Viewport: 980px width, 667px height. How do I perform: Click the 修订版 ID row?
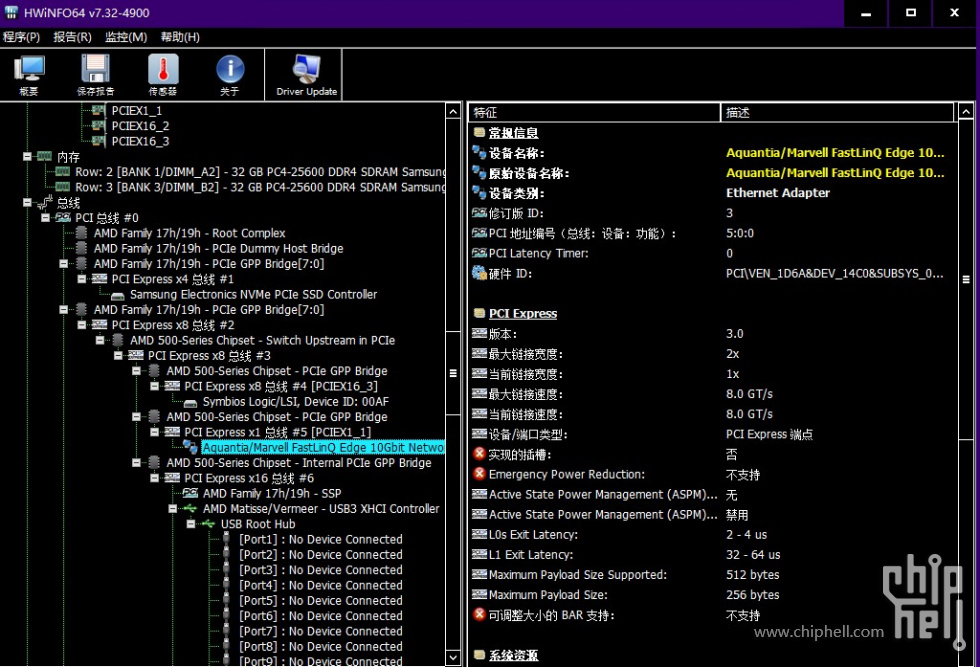pos(712,213)
